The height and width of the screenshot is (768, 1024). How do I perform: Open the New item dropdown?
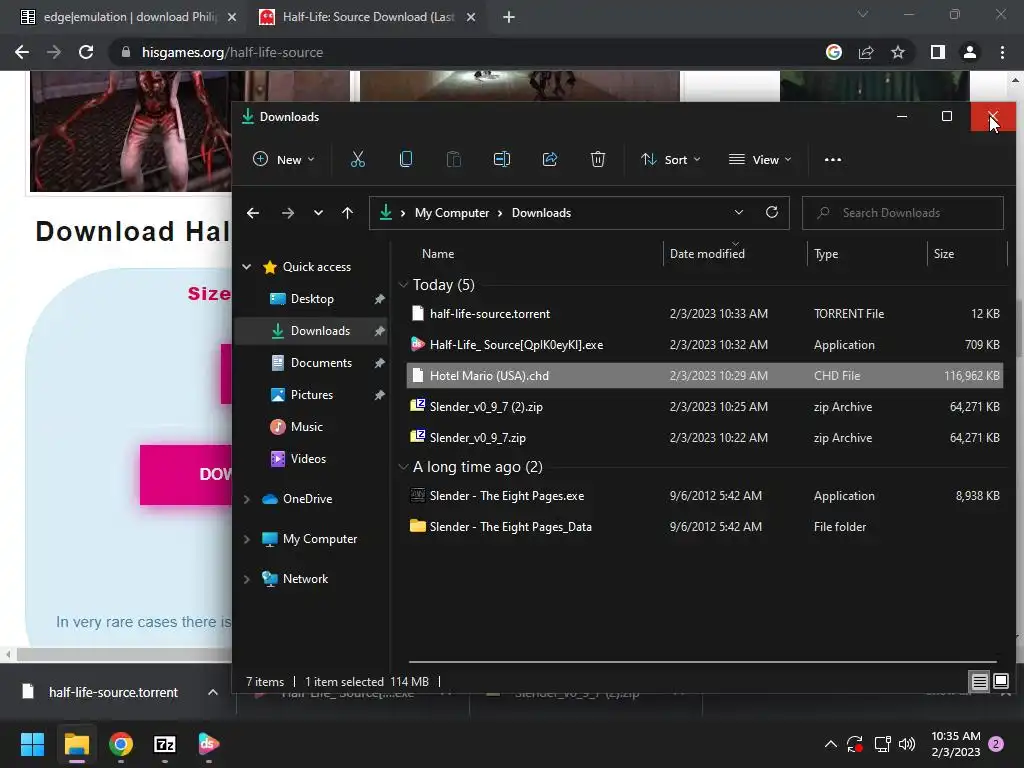[283, 159]
